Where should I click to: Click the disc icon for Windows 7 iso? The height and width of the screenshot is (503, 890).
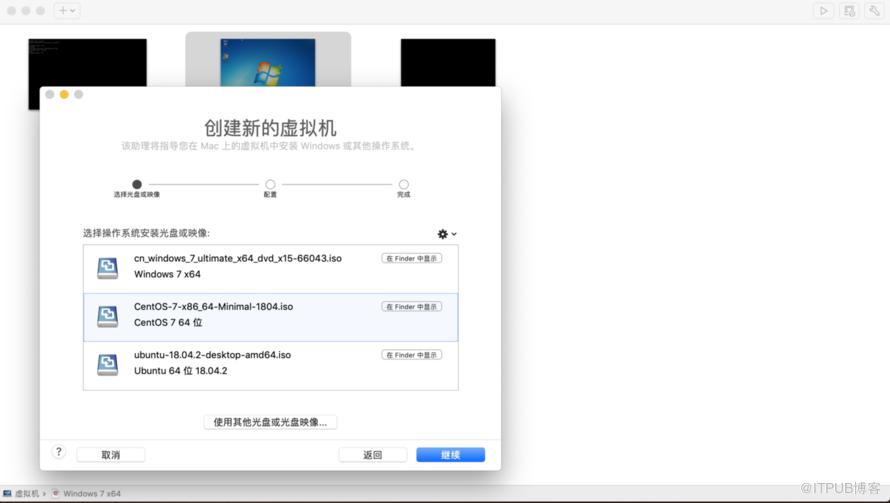(x=107, y=268)
